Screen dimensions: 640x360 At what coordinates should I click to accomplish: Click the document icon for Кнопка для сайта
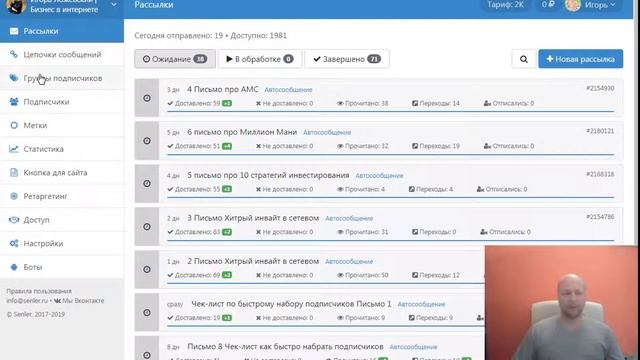click(x=14, y=173)
